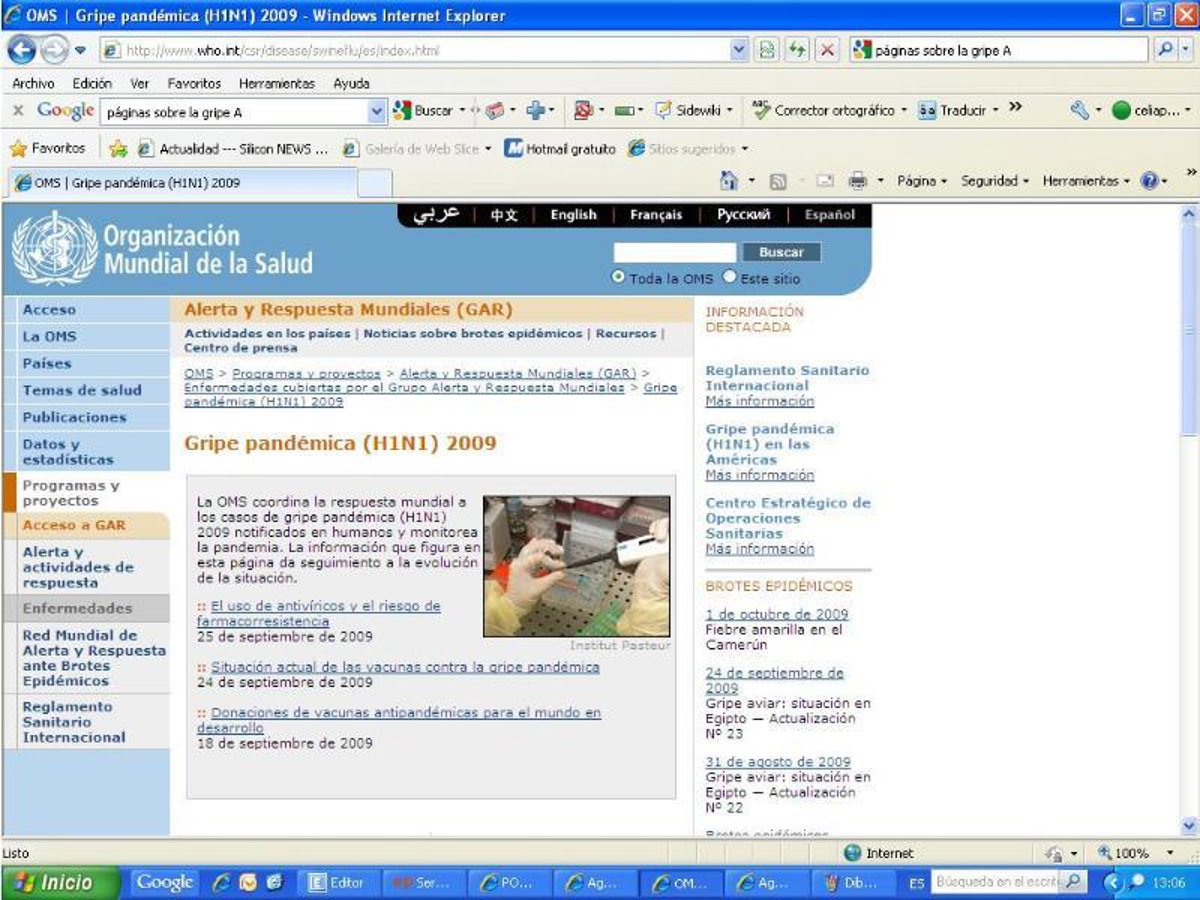Click the red Stop loading icon
Viewport: 1200px width, 900px height.
coord(827,50)
